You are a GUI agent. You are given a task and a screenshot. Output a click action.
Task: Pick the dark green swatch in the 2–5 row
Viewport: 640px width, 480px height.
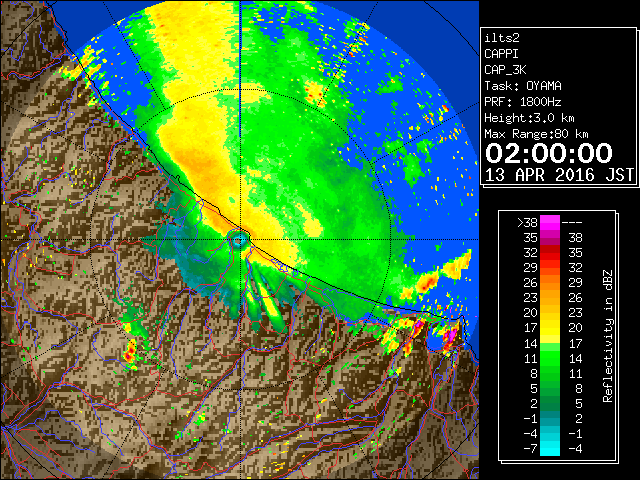550,404
